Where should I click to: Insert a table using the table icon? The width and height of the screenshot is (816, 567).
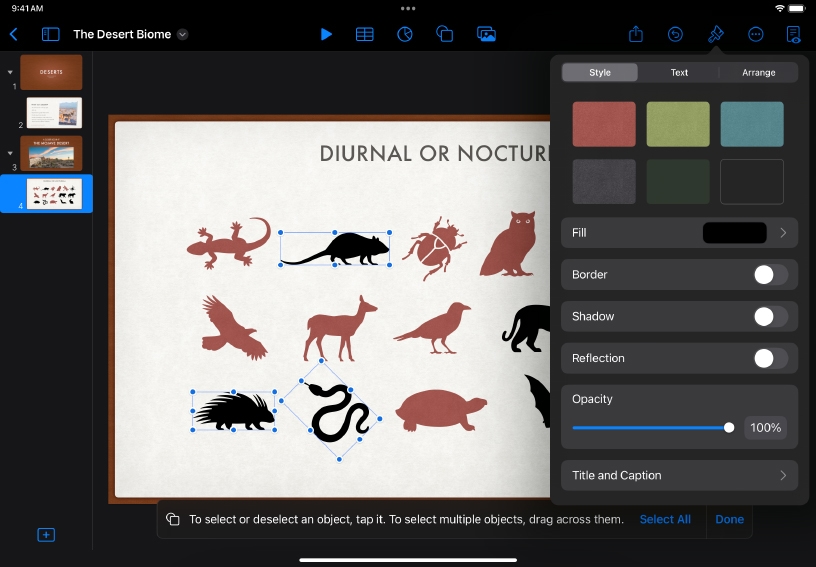[365, 34]
